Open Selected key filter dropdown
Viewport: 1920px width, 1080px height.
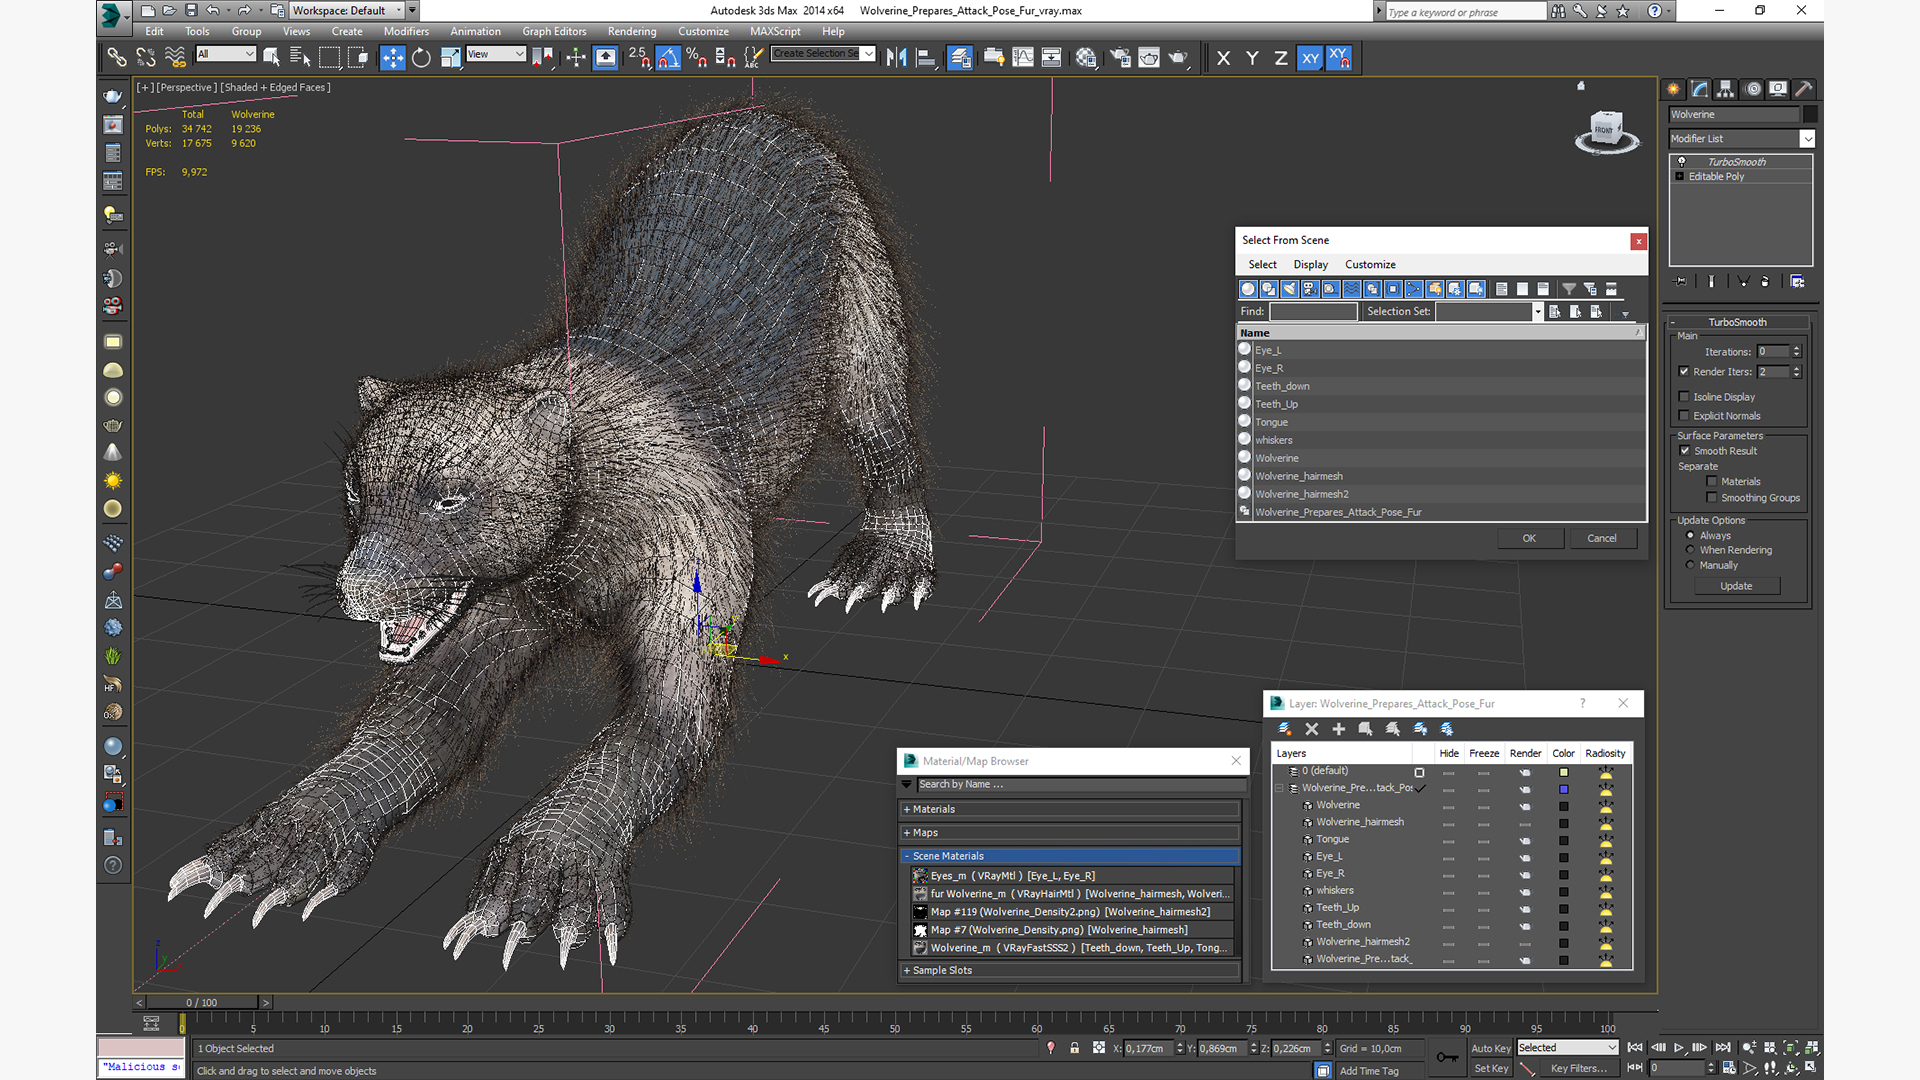click(x=1567, y=1048)
